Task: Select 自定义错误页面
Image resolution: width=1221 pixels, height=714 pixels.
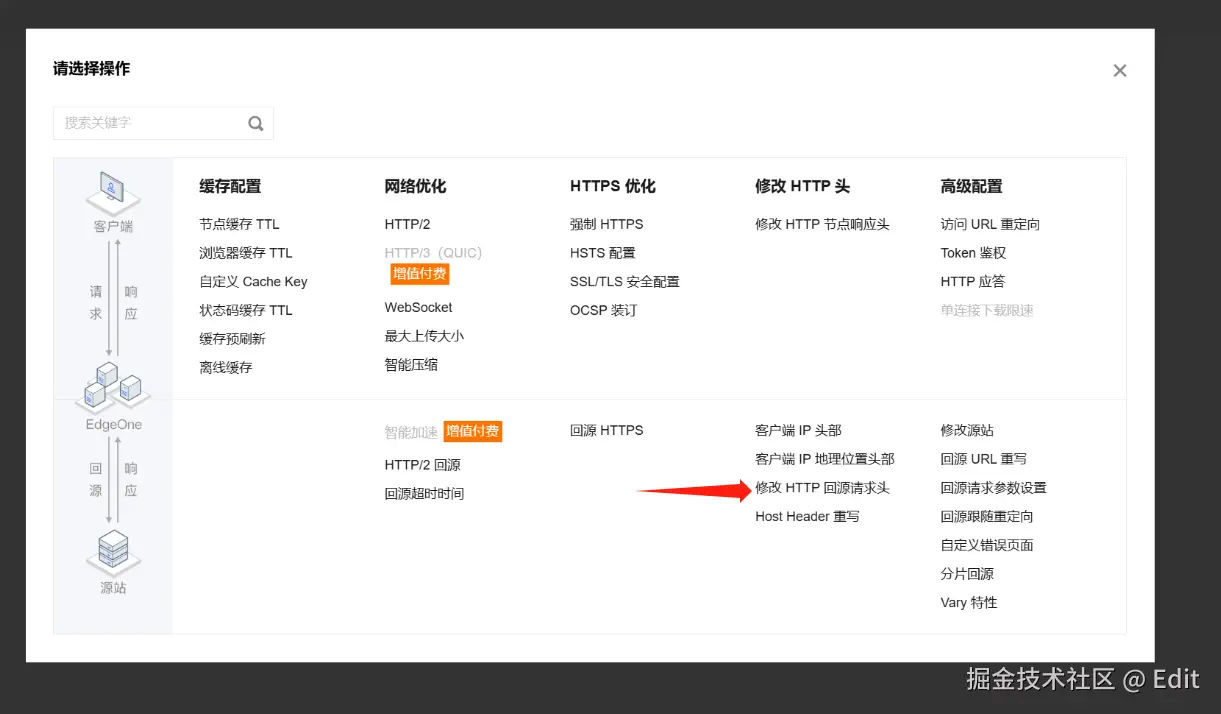Action: point(987,545)
